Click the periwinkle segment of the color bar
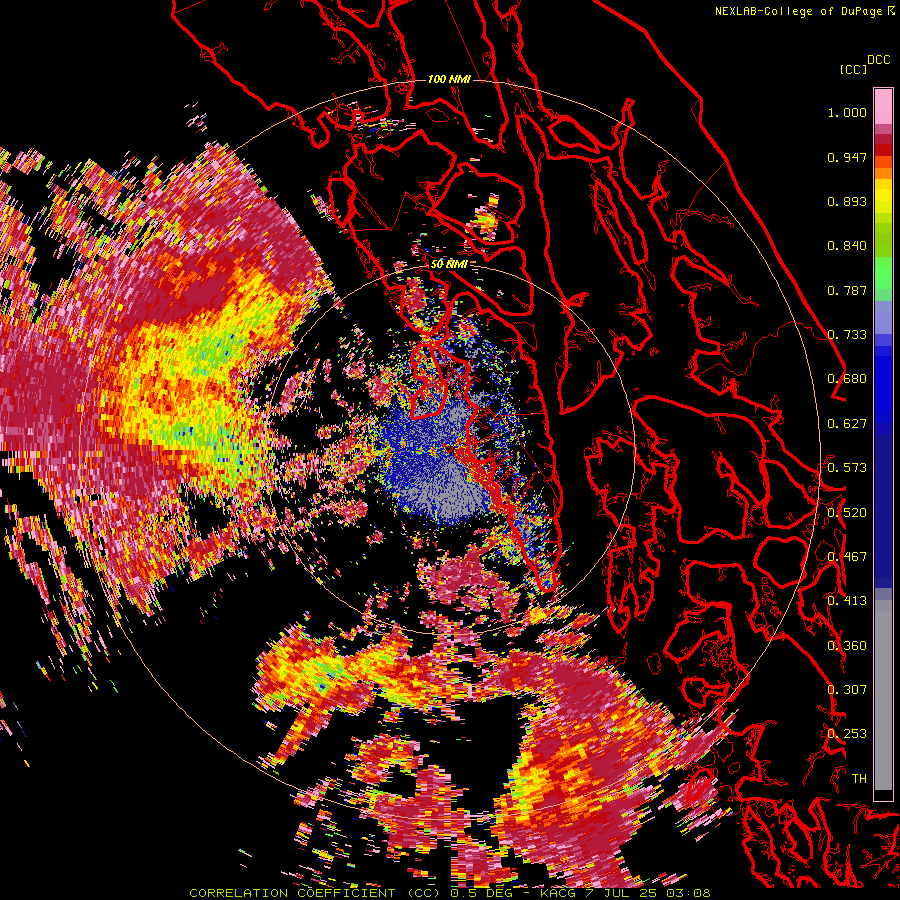This screenshot has height=900, width=900. click(x=883, y=318)
